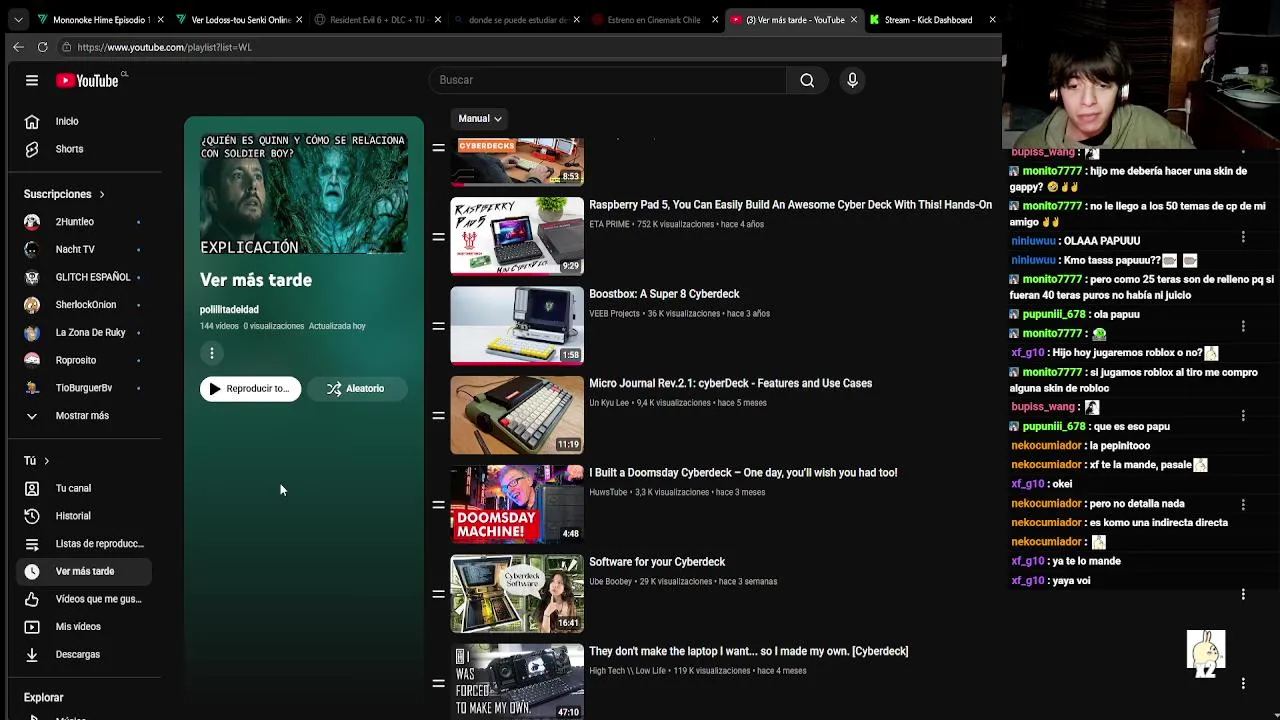
Task: Open Vídeos que me gustan sidebar entry
Action: 84,599
